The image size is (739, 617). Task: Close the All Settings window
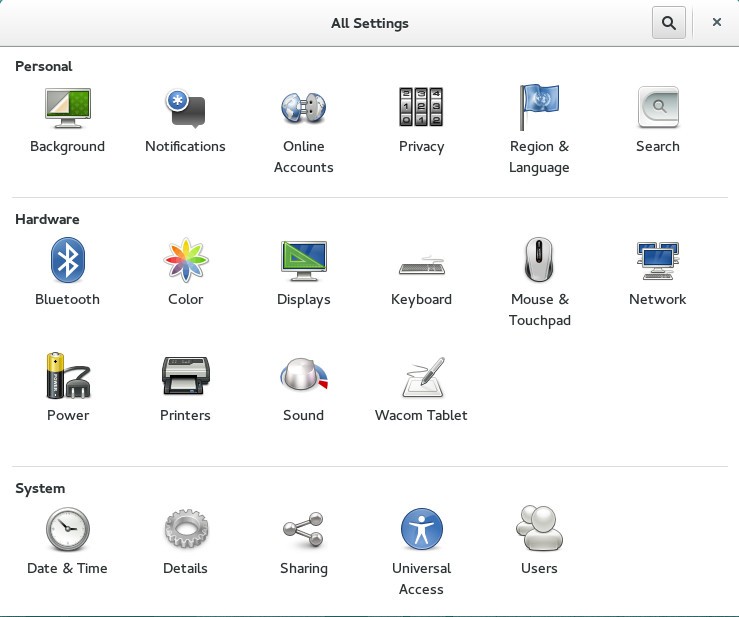pos(717,23)
